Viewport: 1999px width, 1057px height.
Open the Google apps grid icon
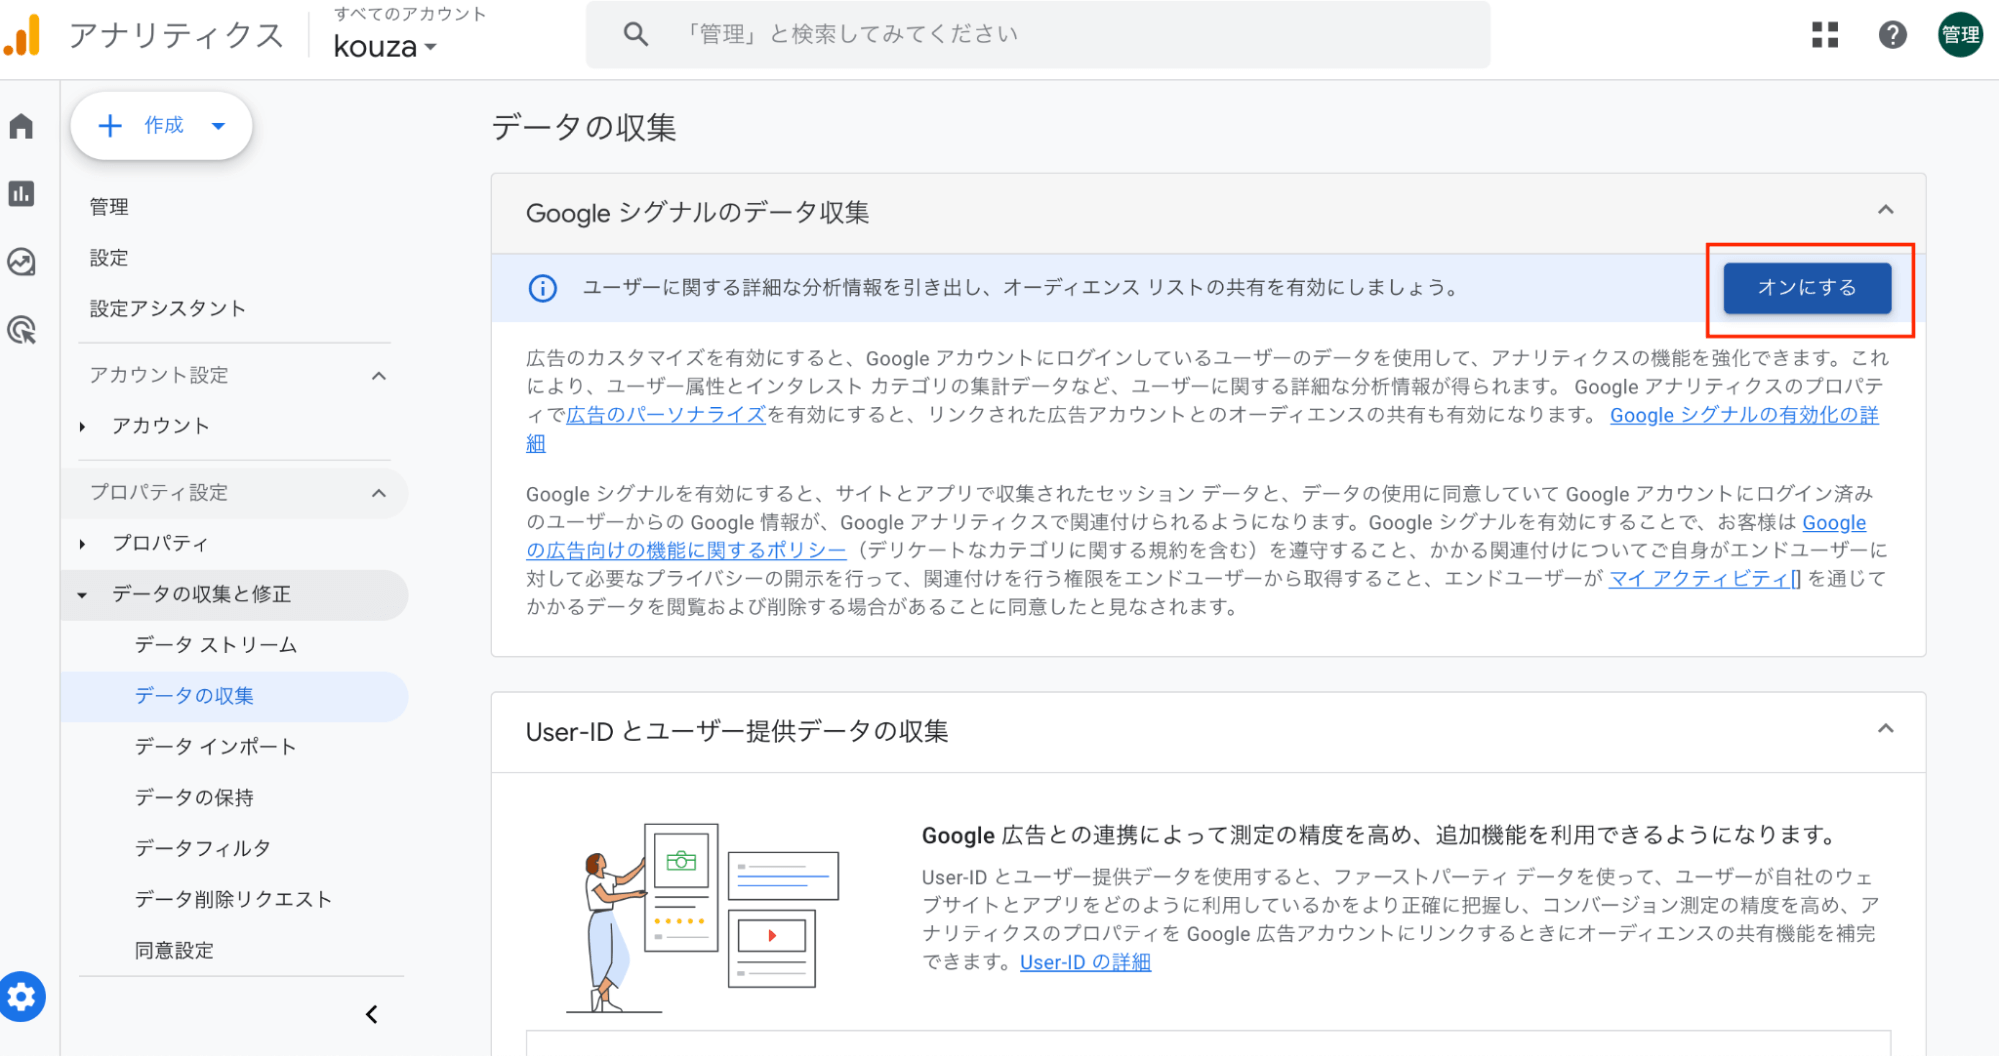[1824, 33]
